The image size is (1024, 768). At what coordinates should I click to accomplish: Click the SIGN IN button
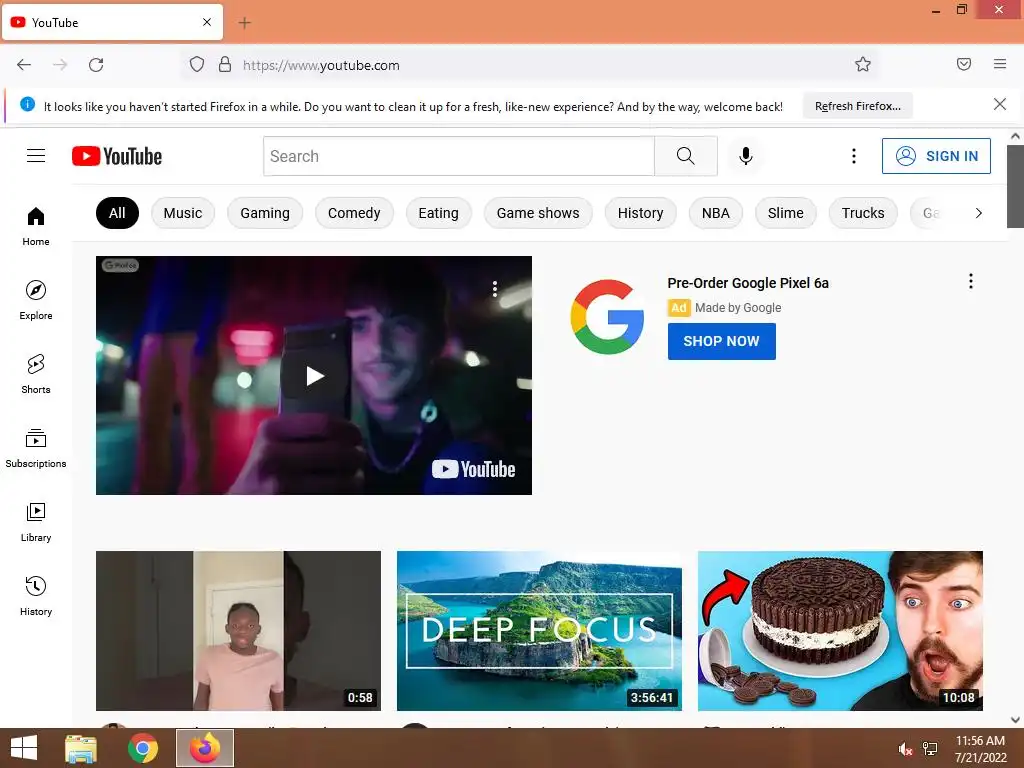[936, 156]
